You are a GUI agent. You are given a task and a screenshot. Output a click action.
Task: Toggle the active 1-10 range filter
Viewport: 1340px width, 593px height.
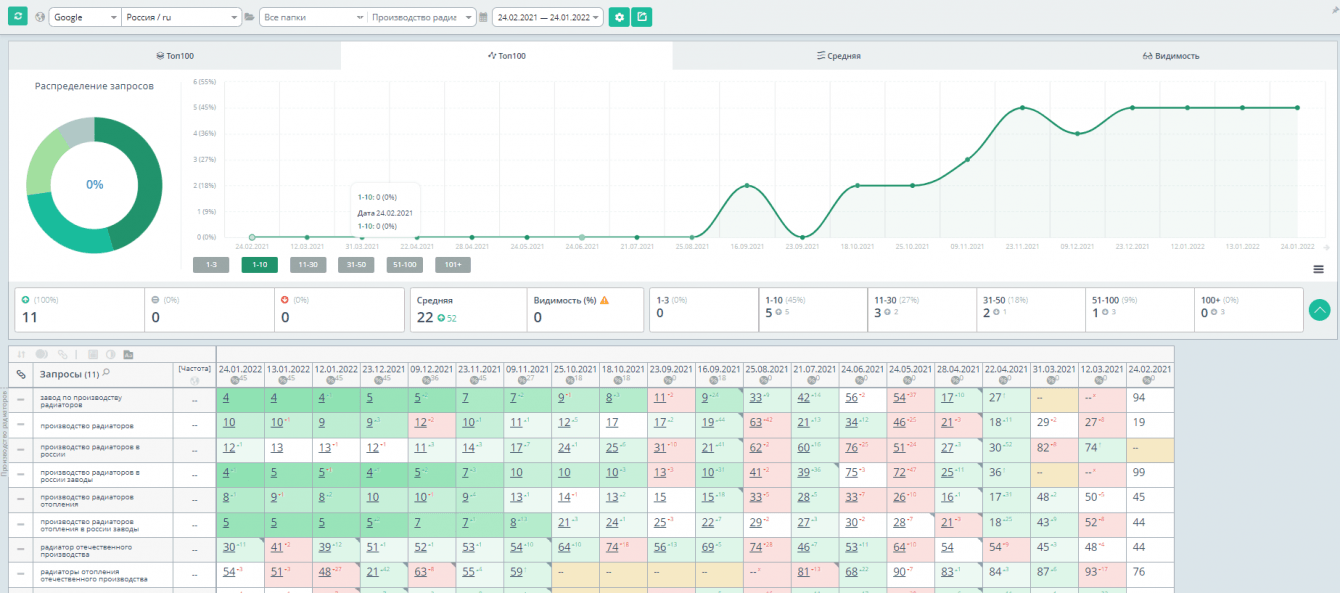[x=259, y=265]
